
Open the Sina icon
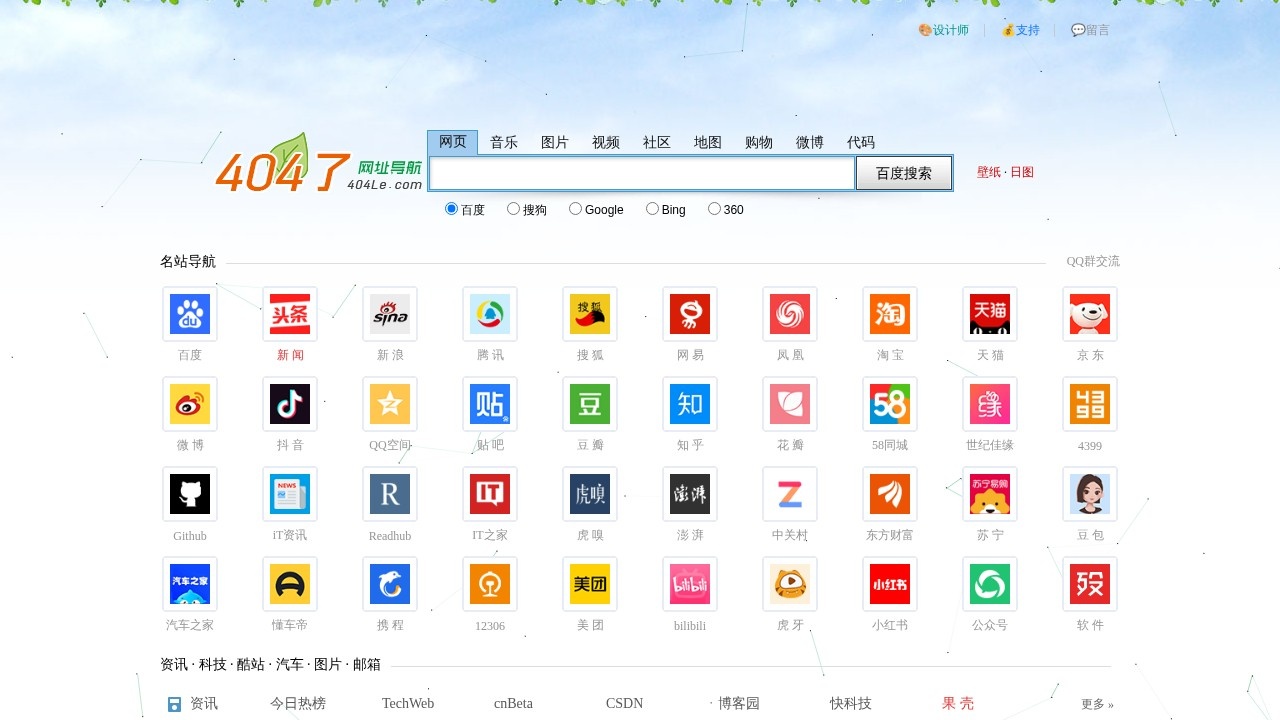point(390,314)
